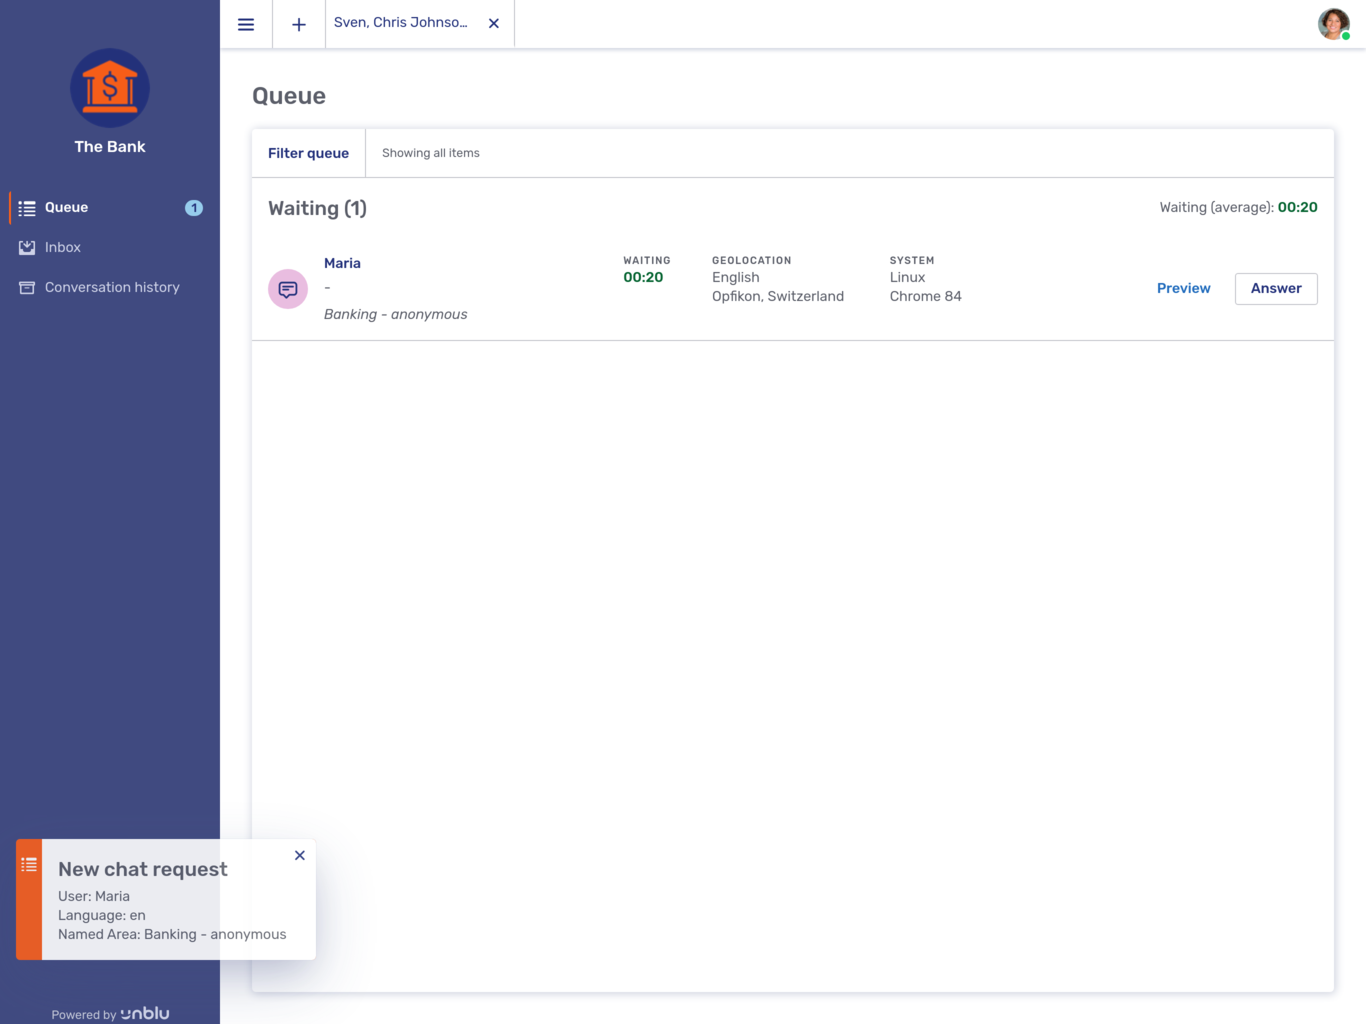Close the Sven, Chris Johnson conversation tab
Image resolution: width=1366 pixels, height=1024 pixels.
[x=494, y=24]
